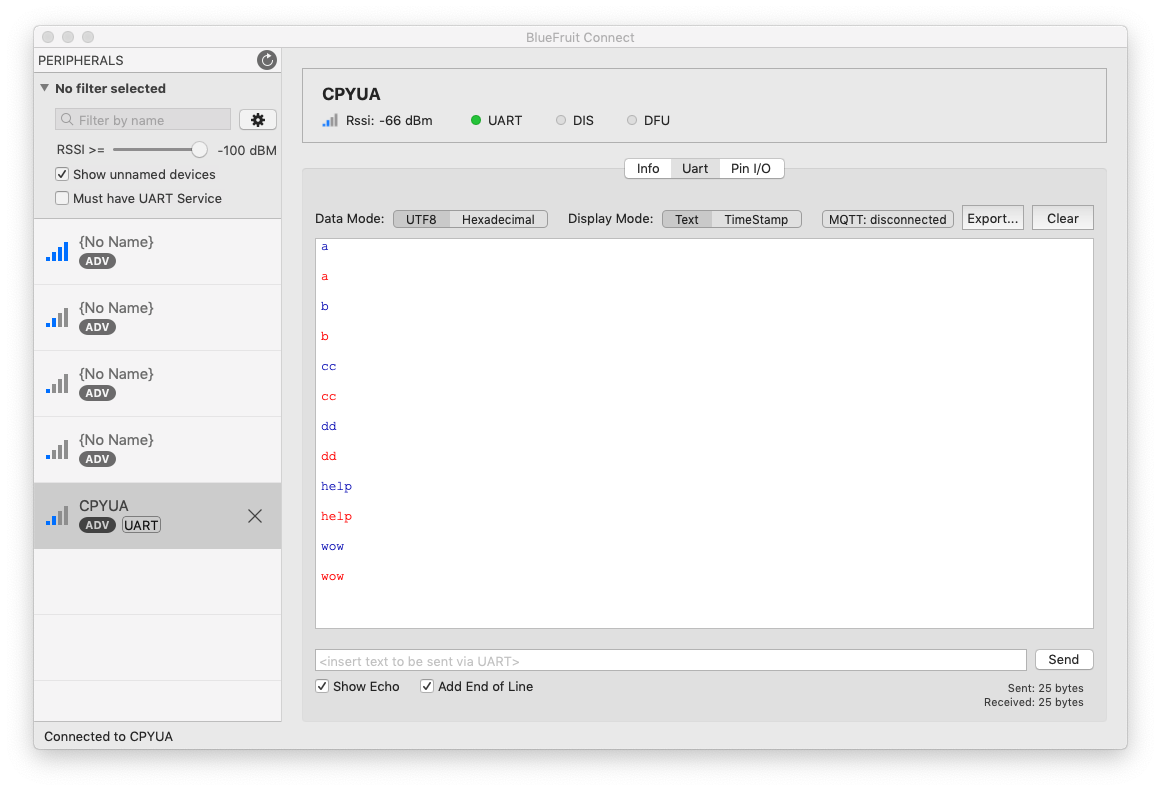
Task: Disconnect CPYUA with the X icon
Action: pyautogui.click(x=255, y=516)
